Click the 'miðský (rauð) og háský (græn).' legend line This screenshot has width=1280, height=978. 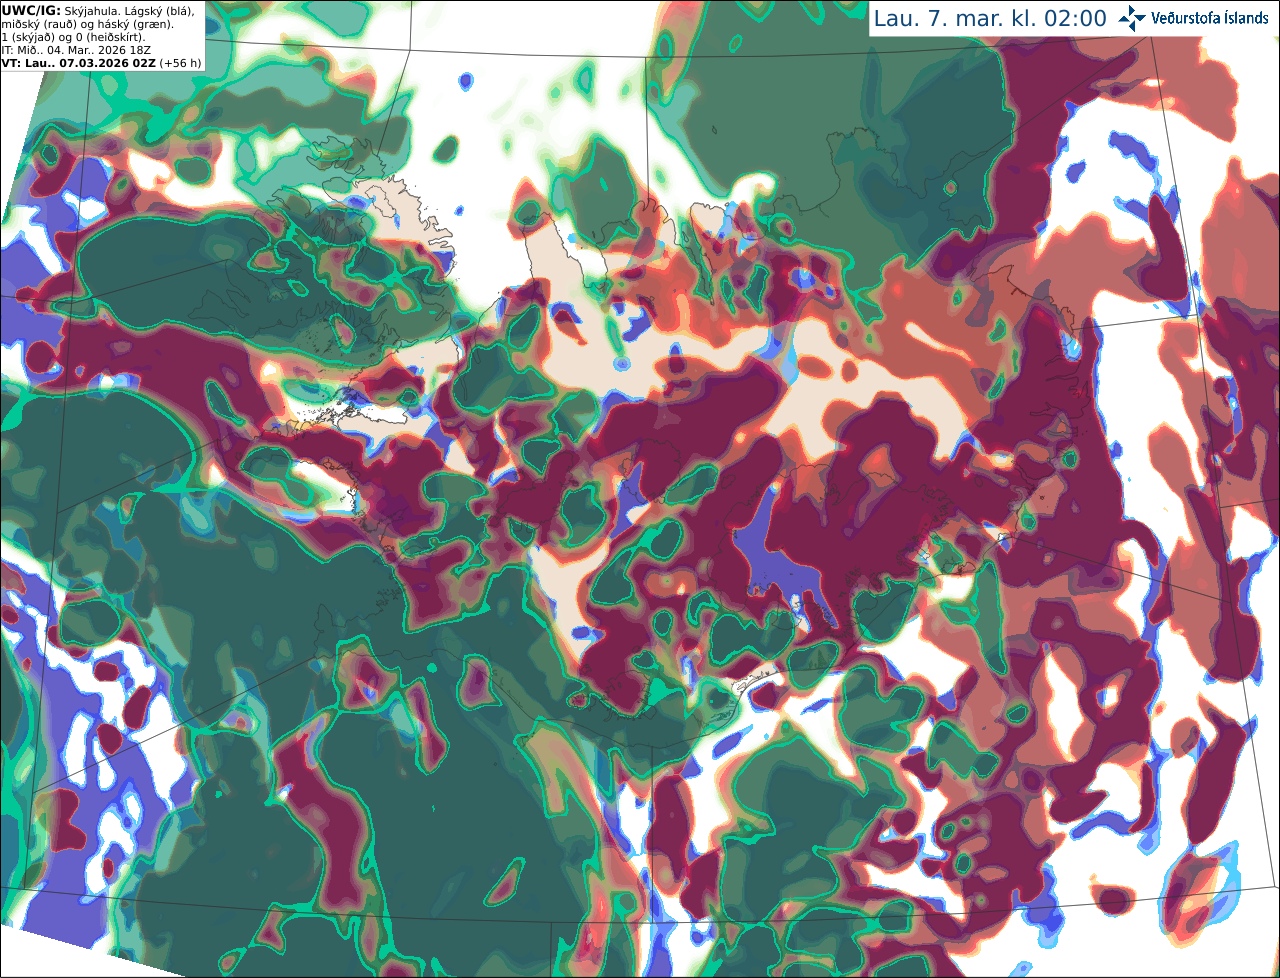pos(87,23)
